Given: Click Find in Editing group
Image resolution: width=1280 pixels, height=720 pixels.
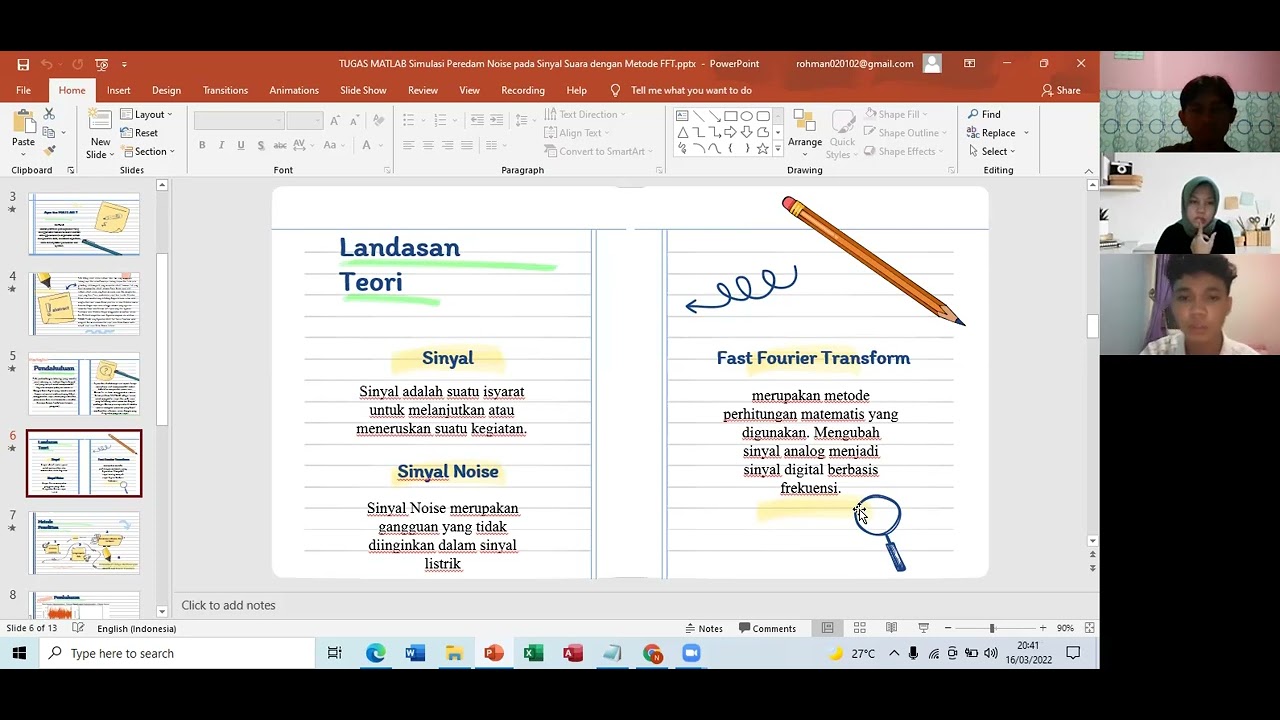Looking at the screenshot, I should pos(984,114).
